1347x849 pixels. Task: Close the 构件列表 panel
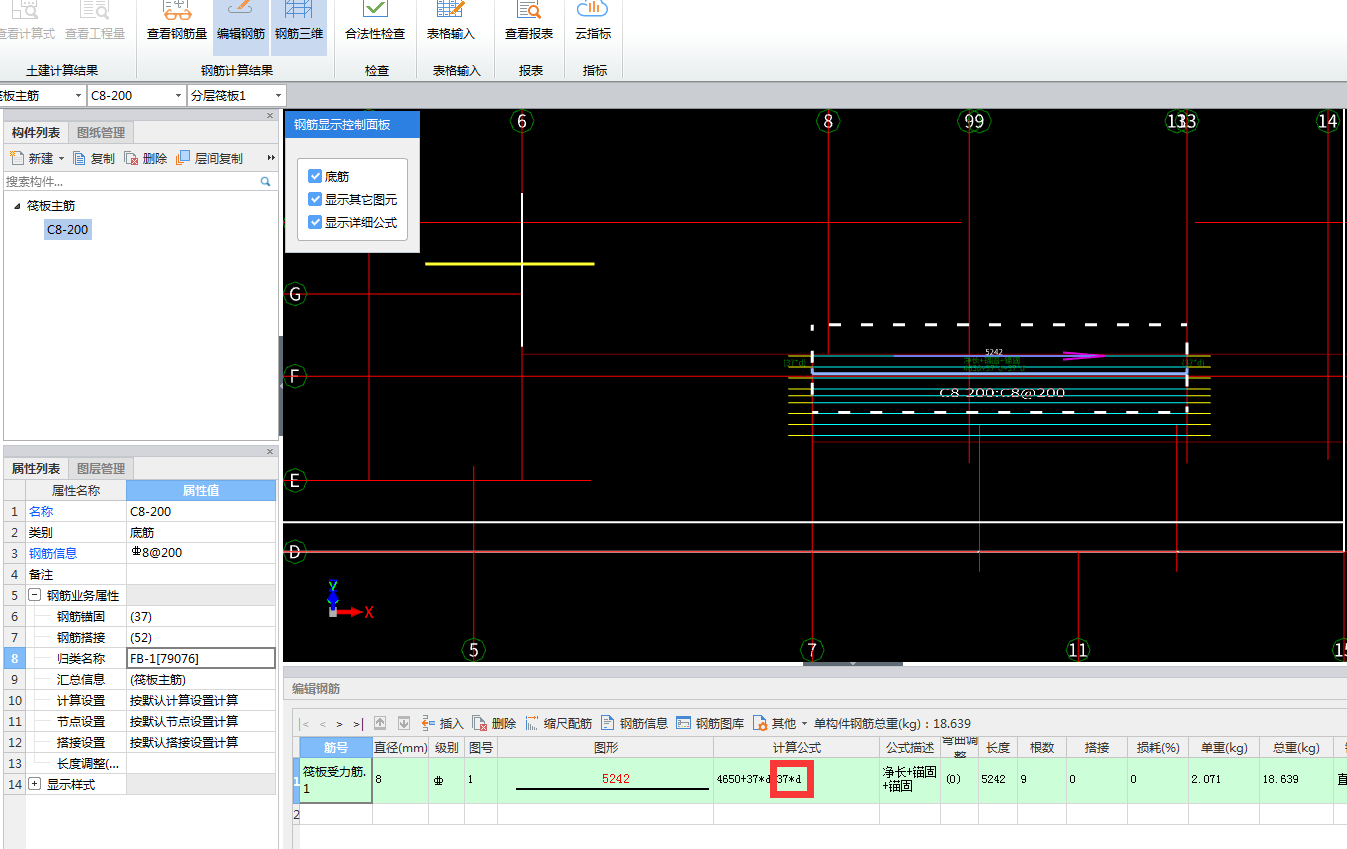tap(270, 116)
